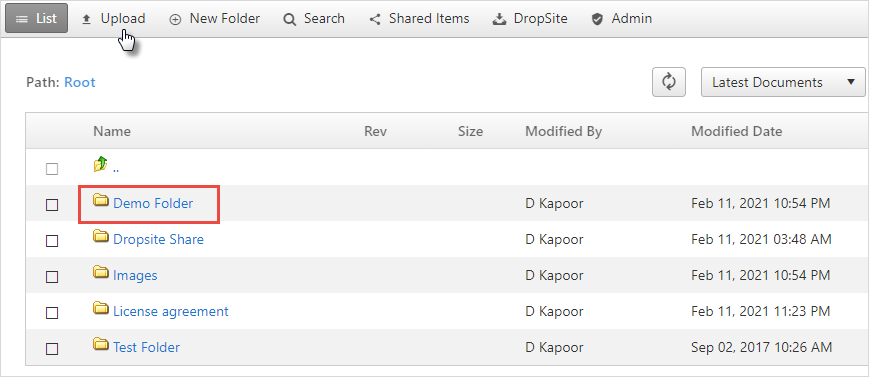Image resolution: width=869 pixels, height=377 pixels.
Task: Click the Dropsite Share folder icon
Action: (100, 236)
